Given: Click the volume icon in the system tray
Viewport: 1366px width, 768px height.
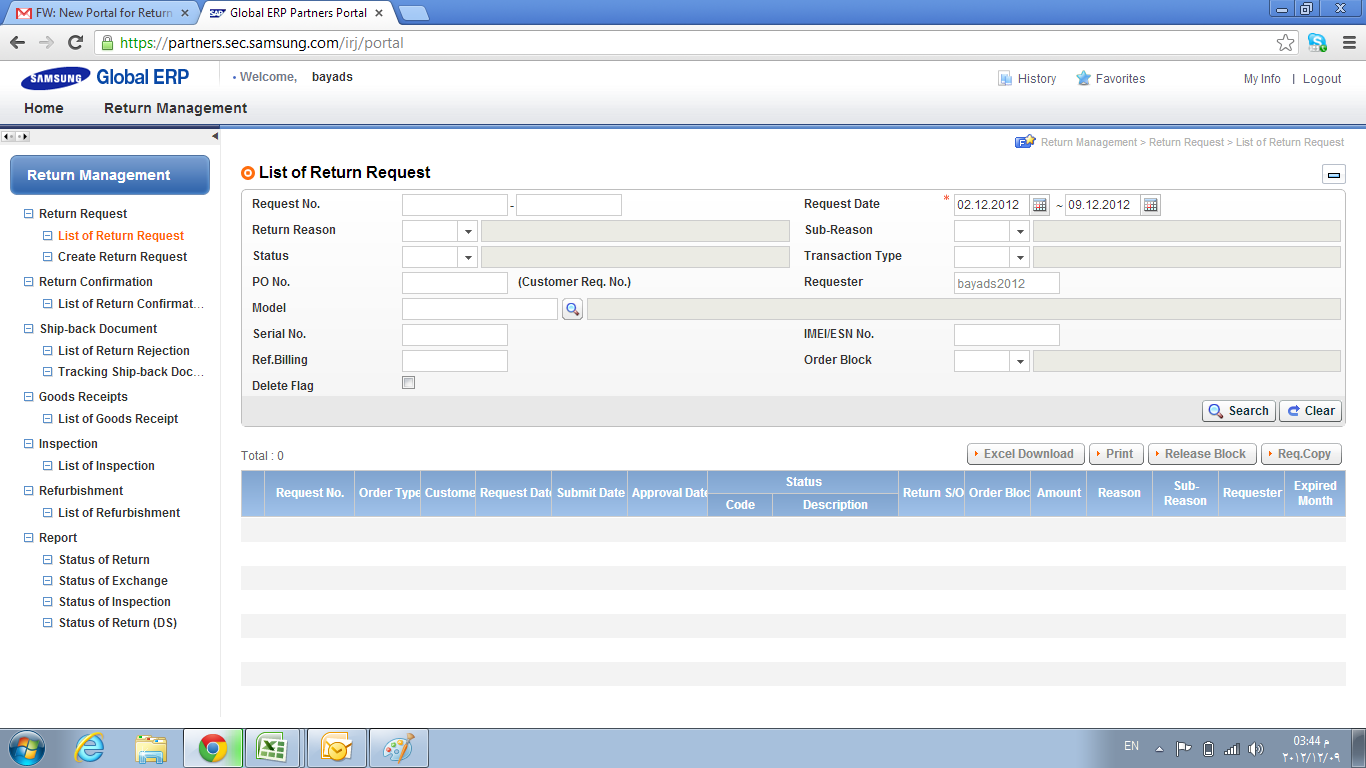Looking at the screenshot, I should click(x=1255, y=749).
